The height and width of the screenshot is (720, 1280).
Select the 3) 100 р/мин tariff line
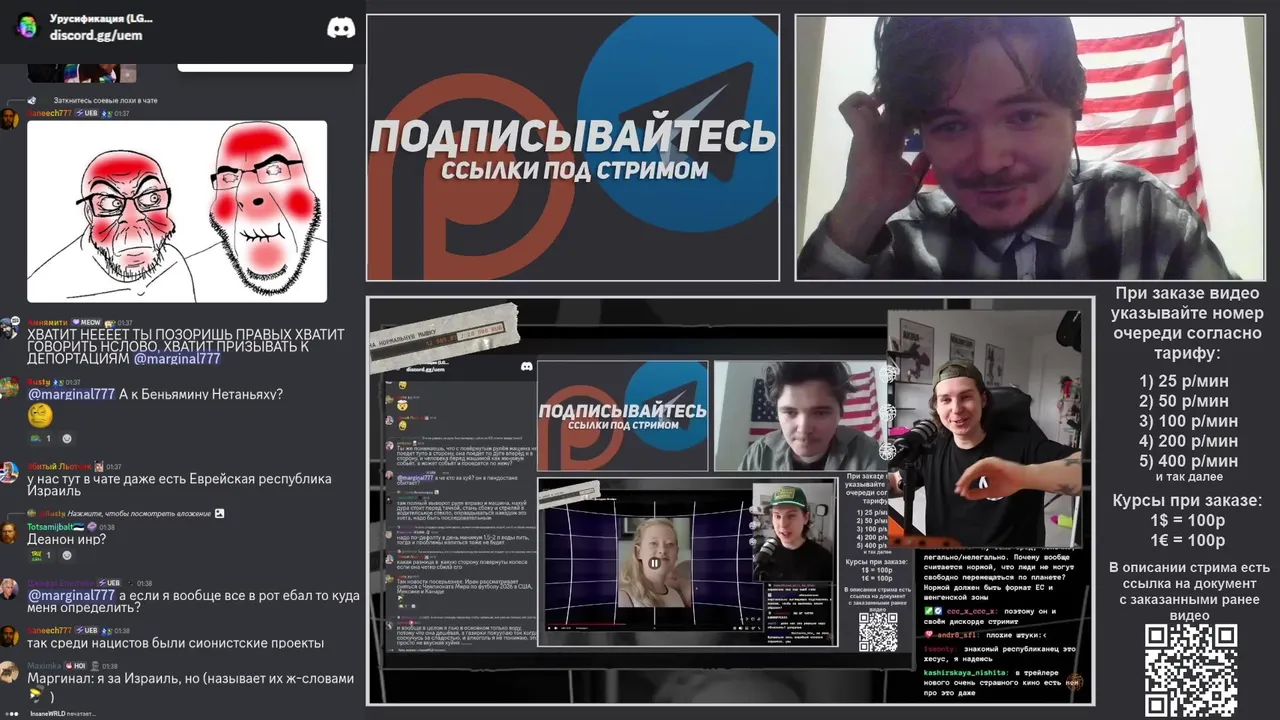tap(1188, 421)
